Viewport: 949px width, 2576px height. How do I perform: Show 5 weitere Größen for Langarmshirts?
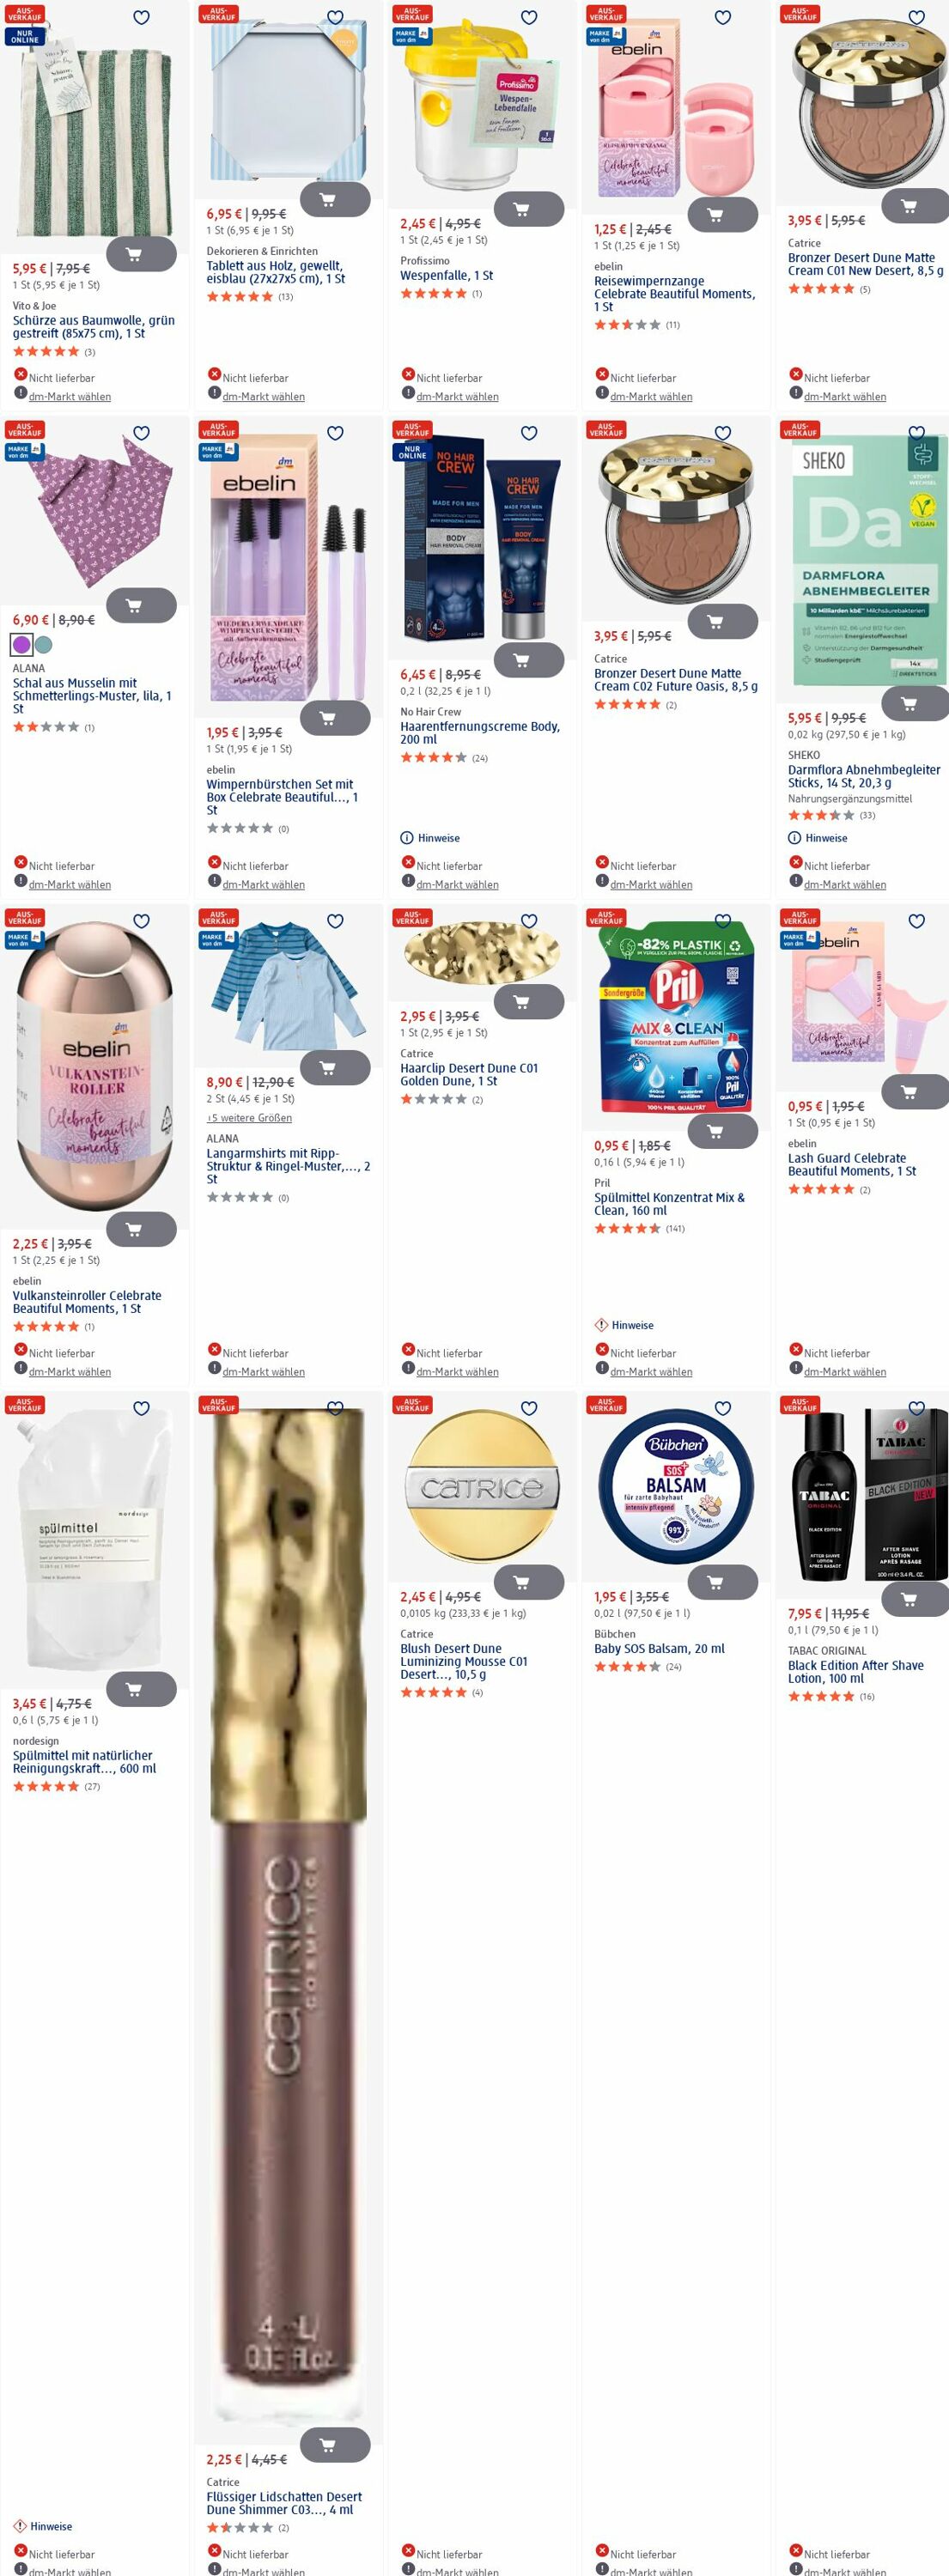[x=249, y=1118]
